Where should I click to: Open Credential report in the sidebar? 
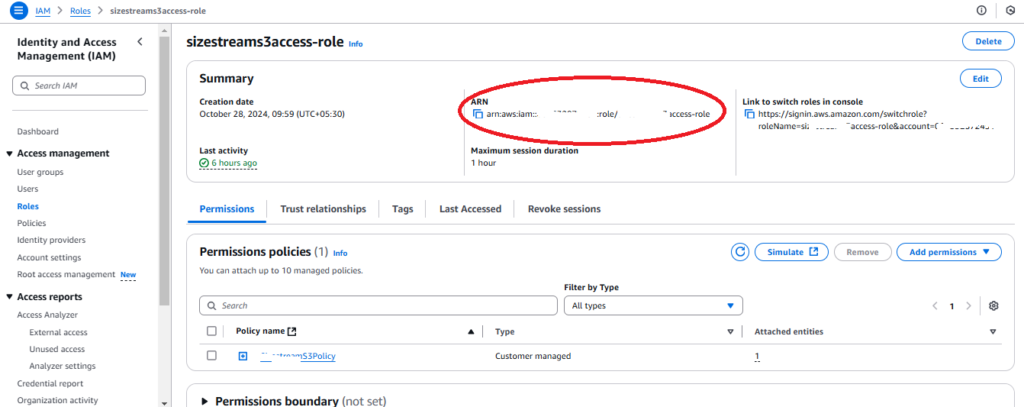click(50, 383)
